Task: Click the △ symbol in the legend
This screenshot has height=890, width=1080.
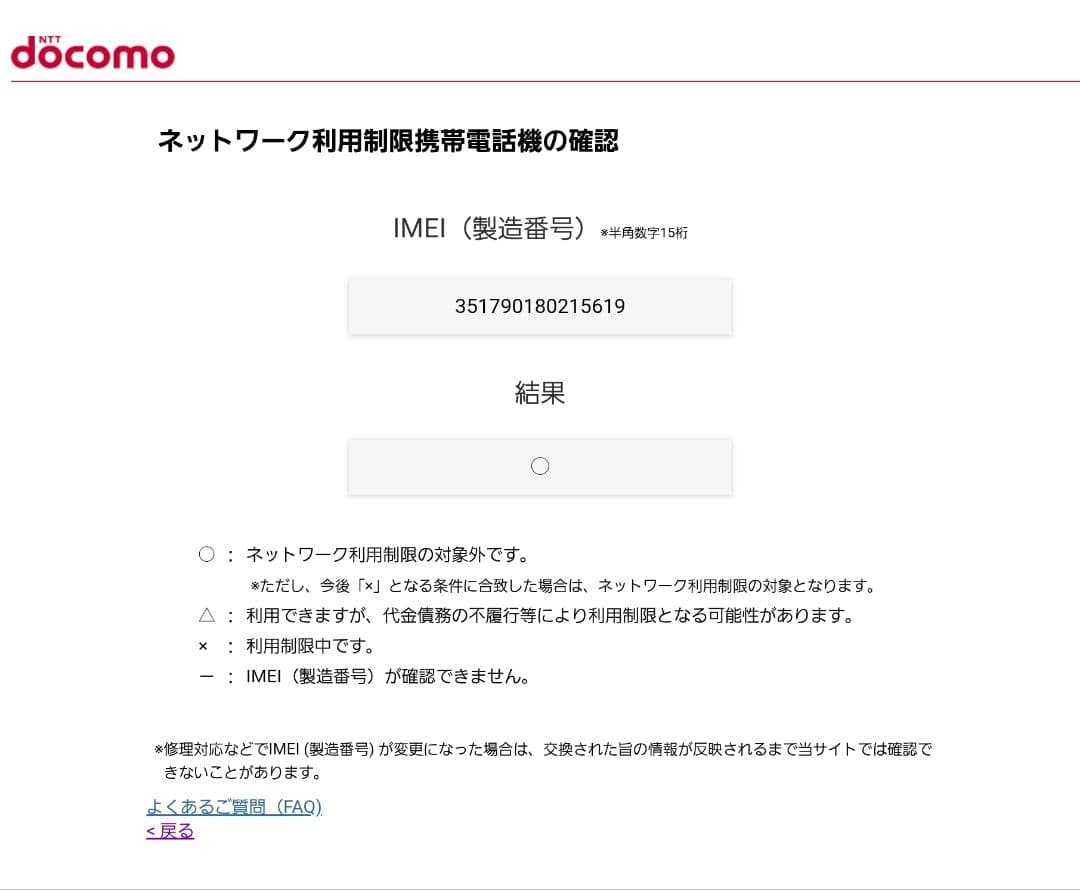Action: pyautogui.click(x=206, y=616)
